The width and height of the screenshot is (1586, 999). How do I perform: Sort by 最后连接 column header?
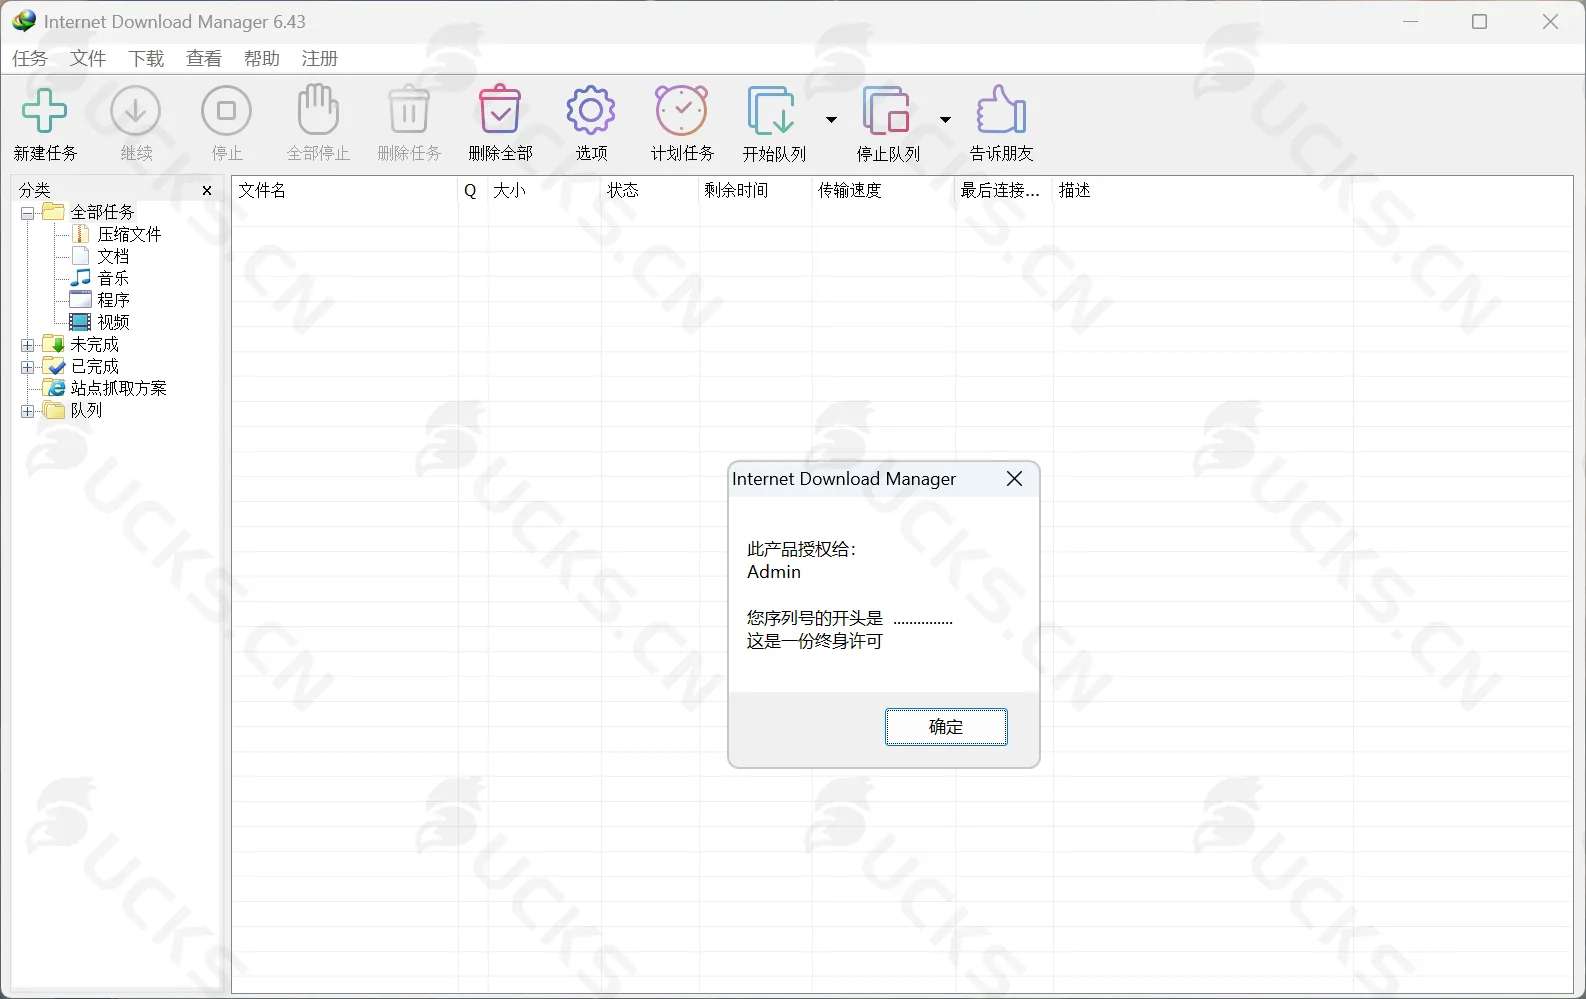point(1004,190)
